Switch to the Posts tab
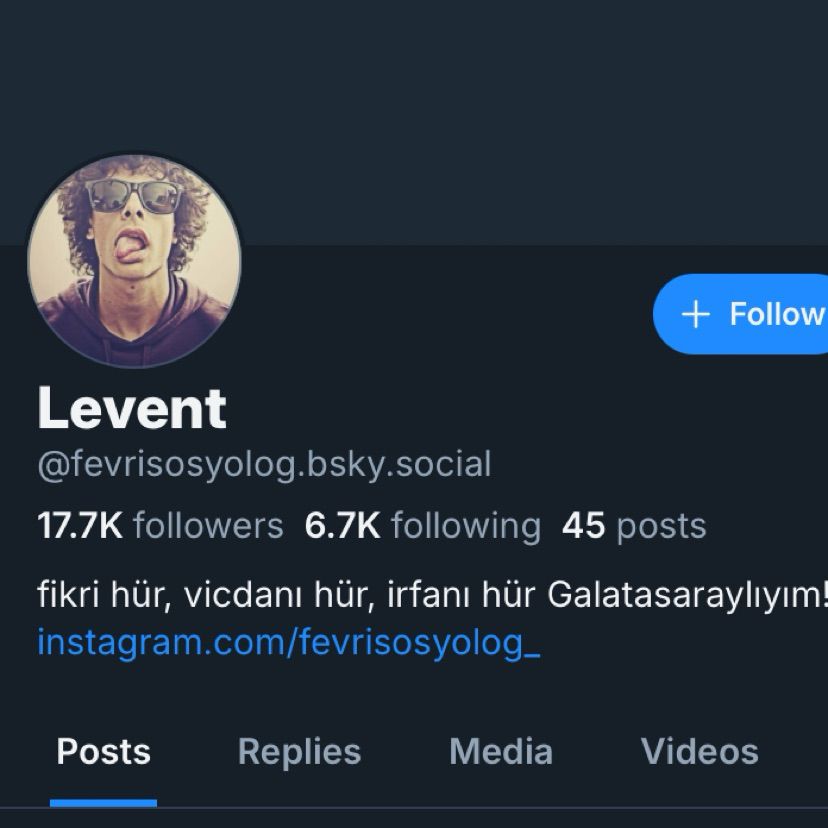 click(104, 751)
